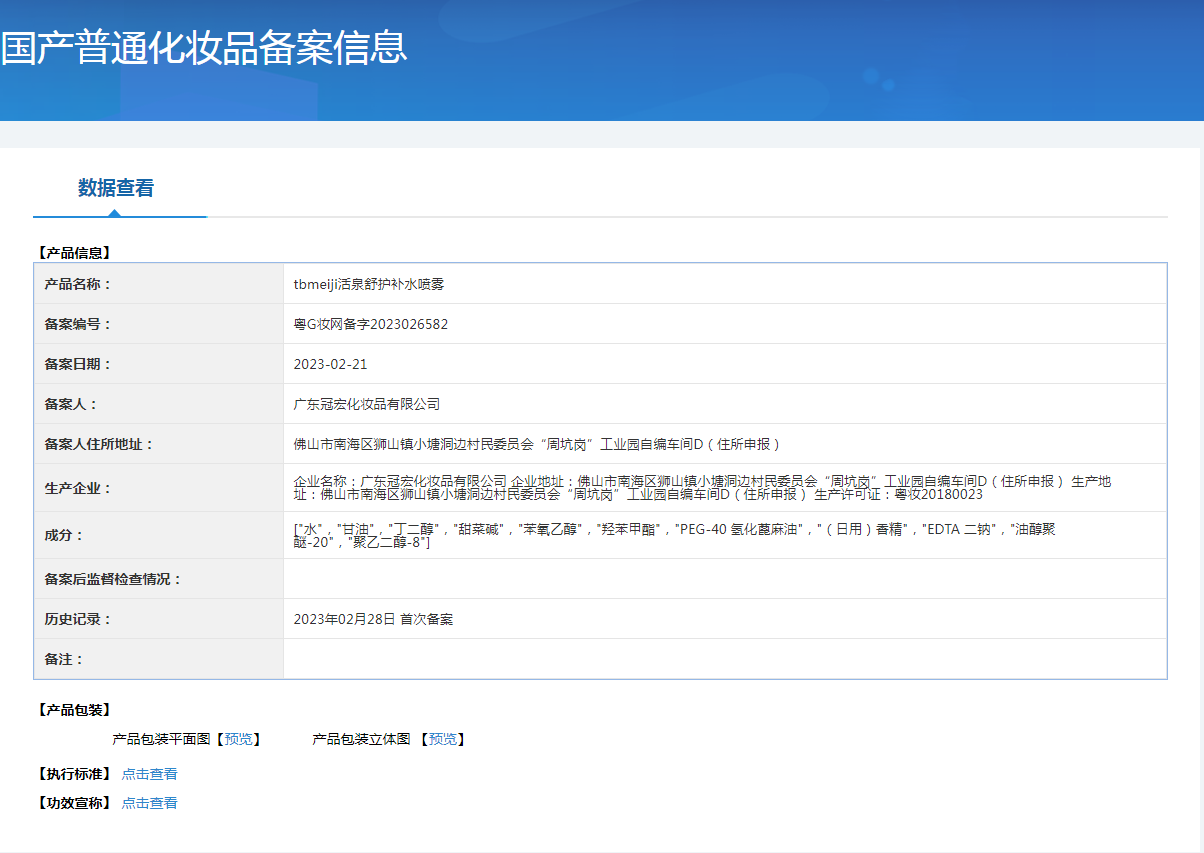Open 点击查看 next to 功效宣称
The width and height of the screenshot is (1204, 853).
pyautogui.click(x=150, y=803)
